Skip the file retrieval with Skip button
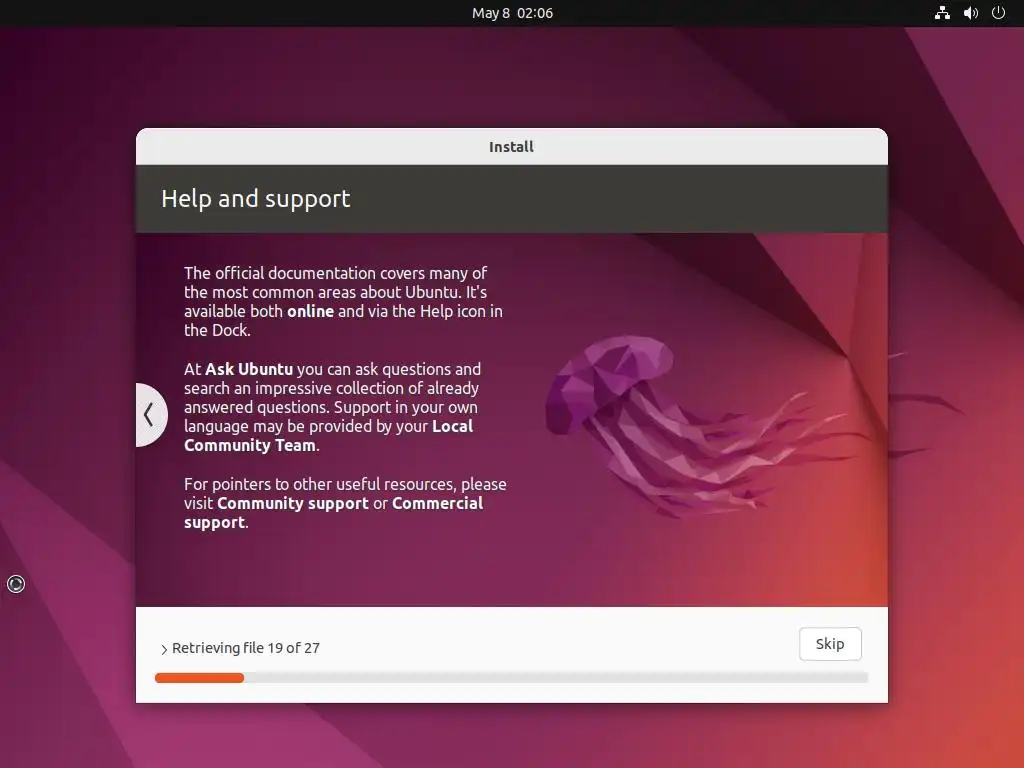 pyautogui.click(x=830, y=644)
